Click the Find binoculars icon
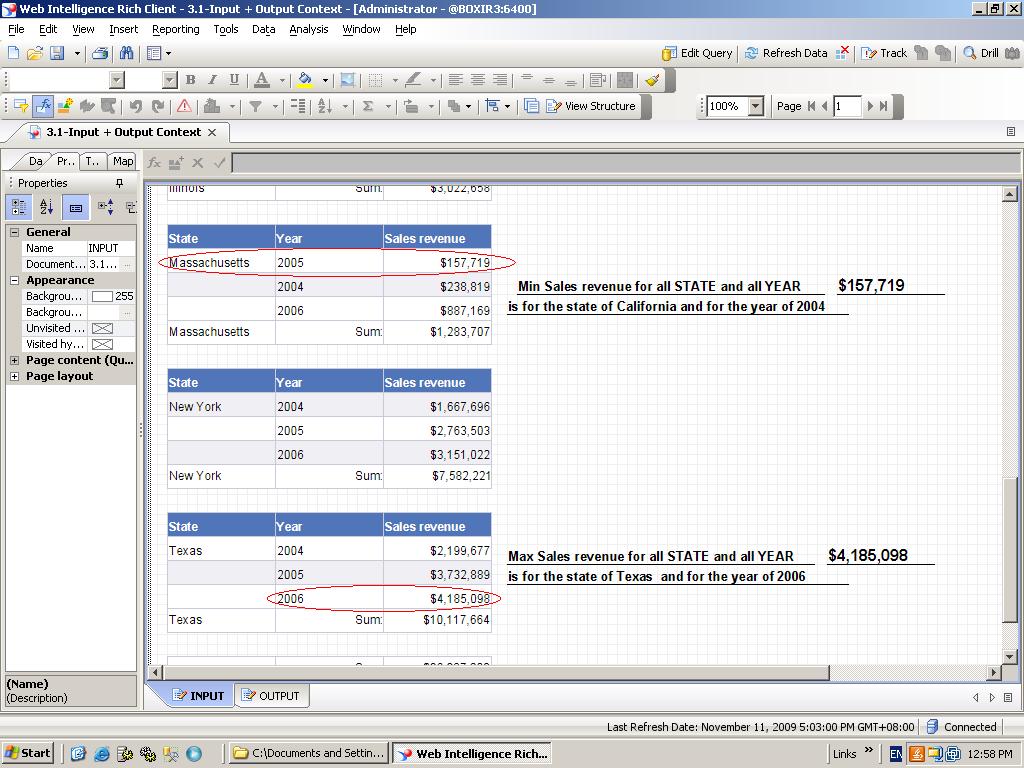Image resolution: width=1024 pixels, height=768 pixels. pos(124,52)
